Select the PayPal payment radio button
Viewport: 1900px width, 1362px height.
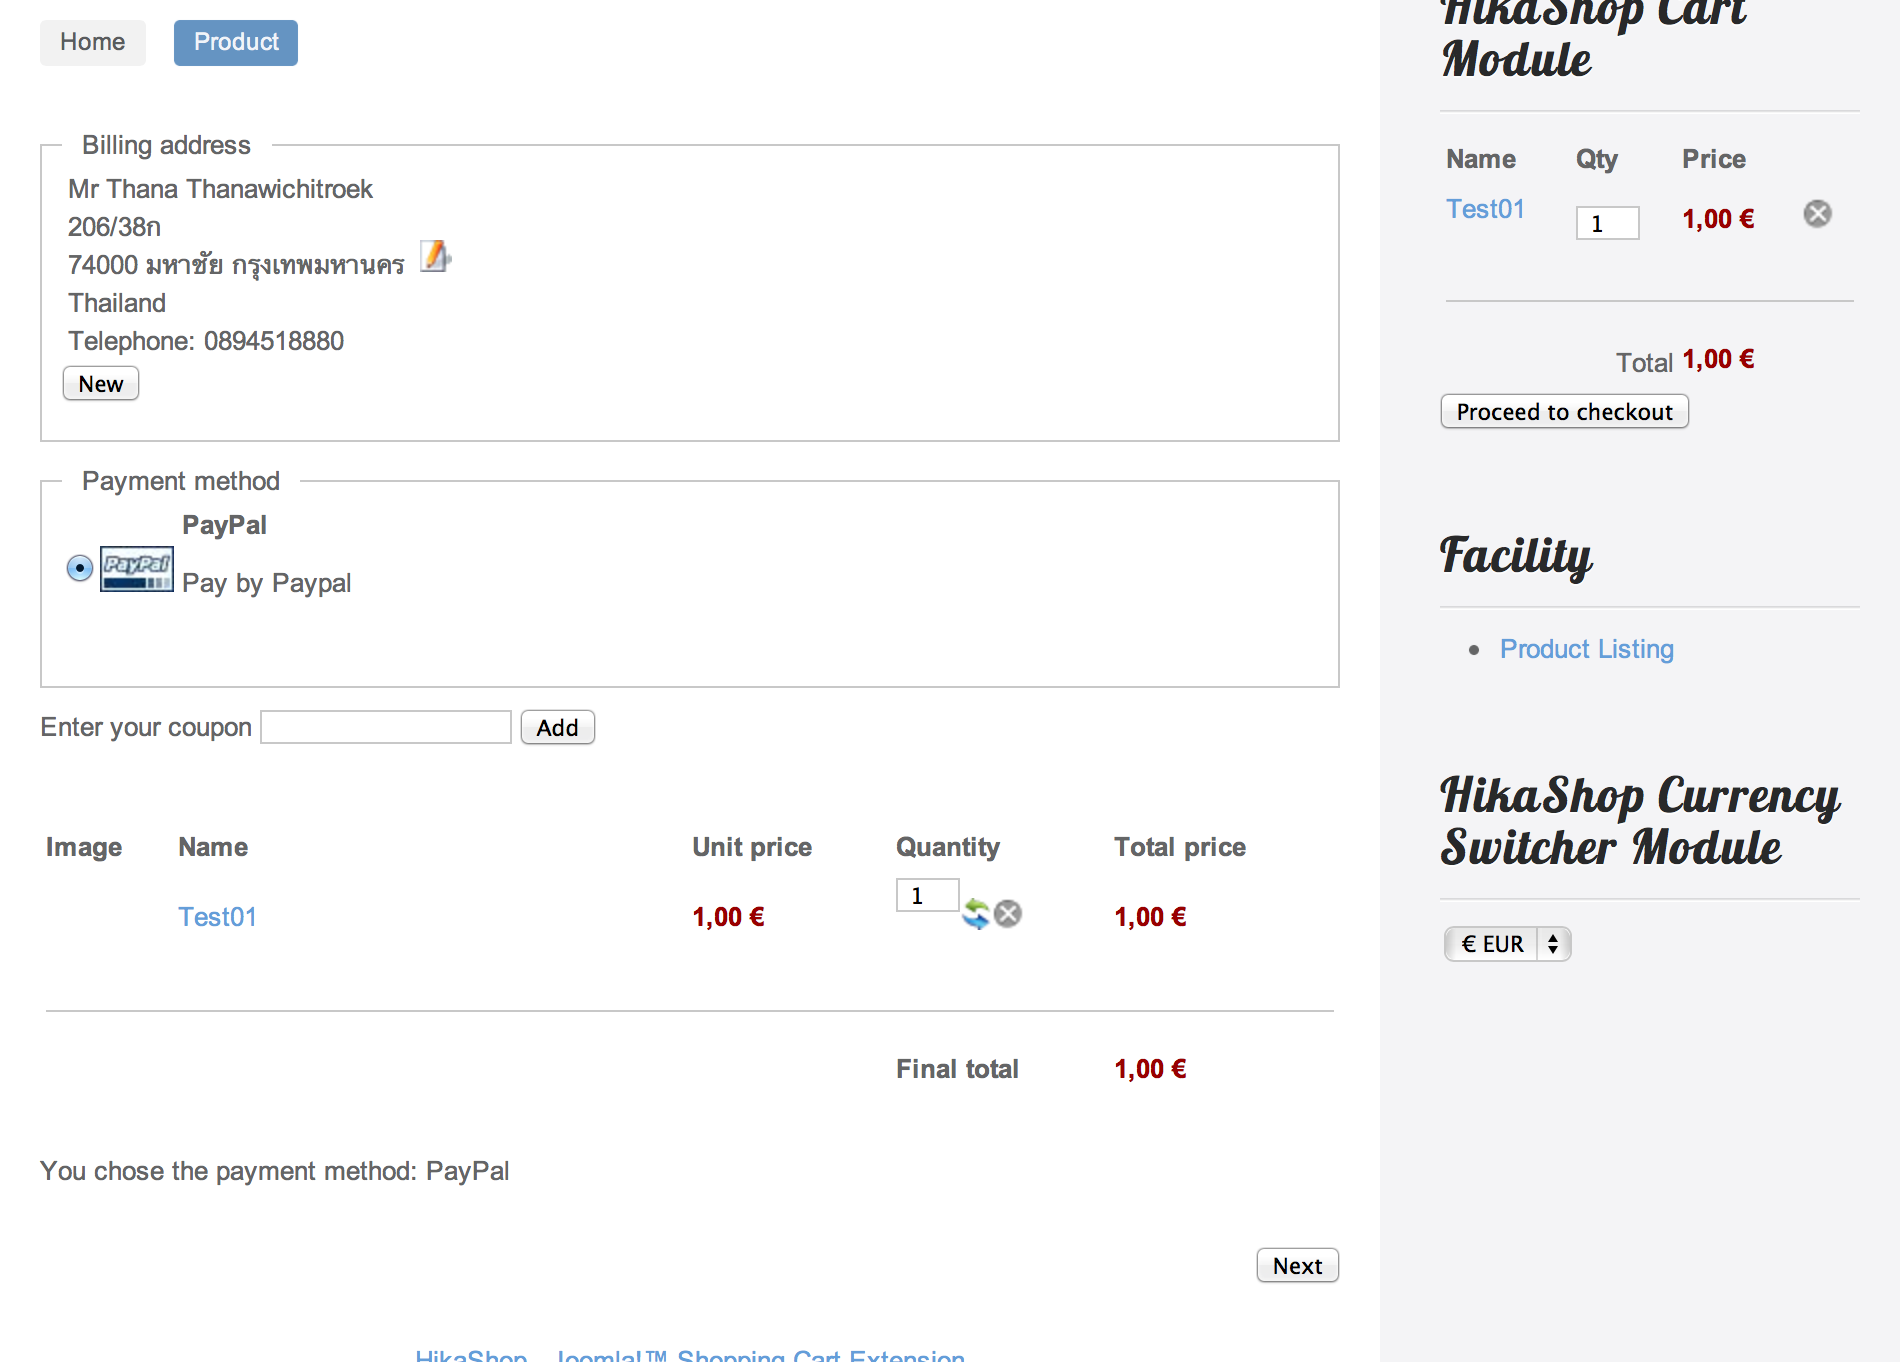coord(80,568)
